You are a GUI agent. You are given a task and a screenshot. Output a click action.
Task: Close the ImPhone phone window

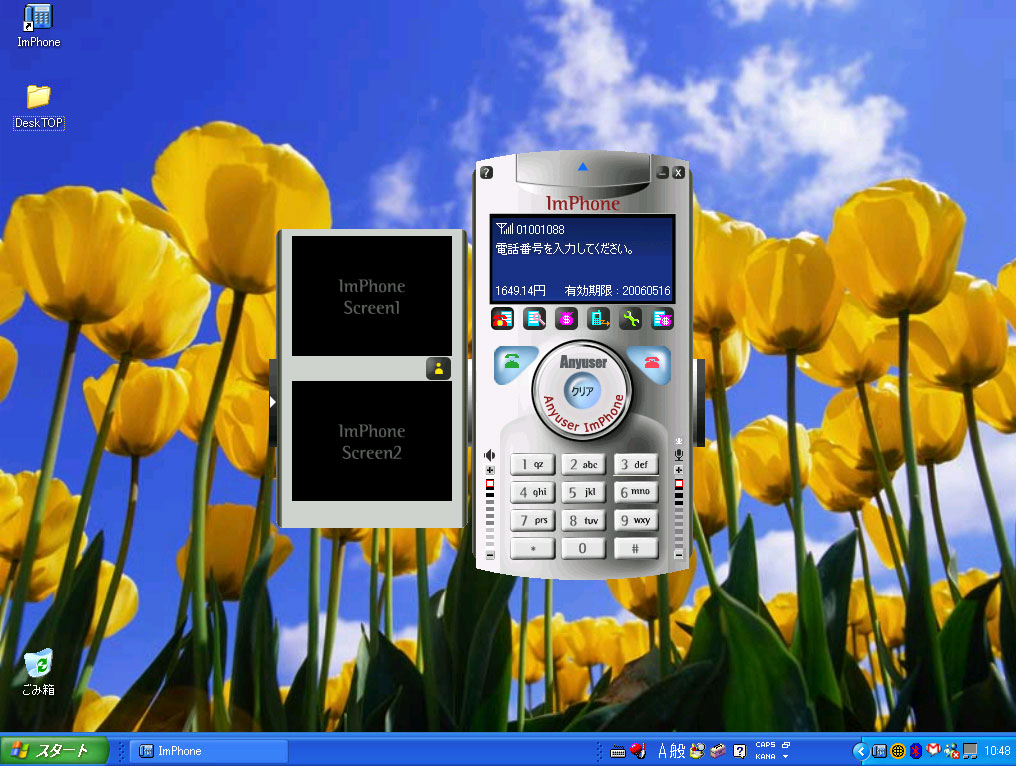(x=678, y=172)
